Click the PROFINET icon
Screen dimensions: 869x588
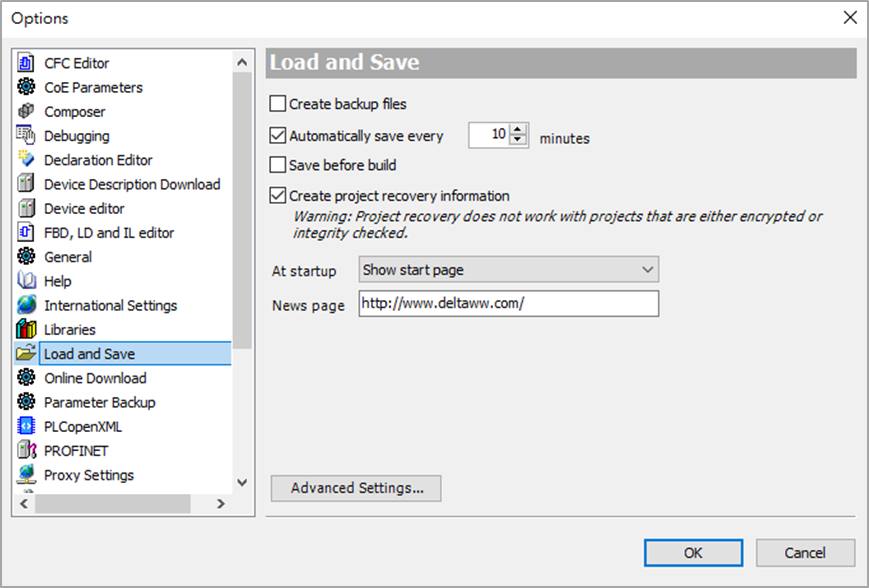[25, 451]
